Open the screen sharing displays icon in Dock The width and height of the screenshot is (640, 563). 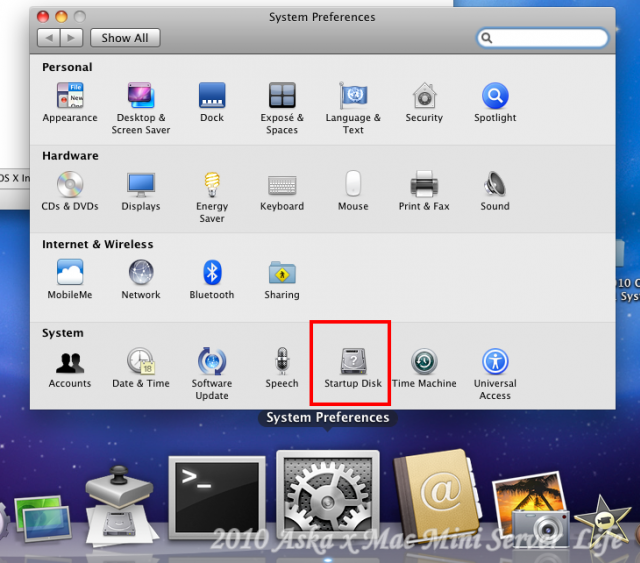pos(42,517)
